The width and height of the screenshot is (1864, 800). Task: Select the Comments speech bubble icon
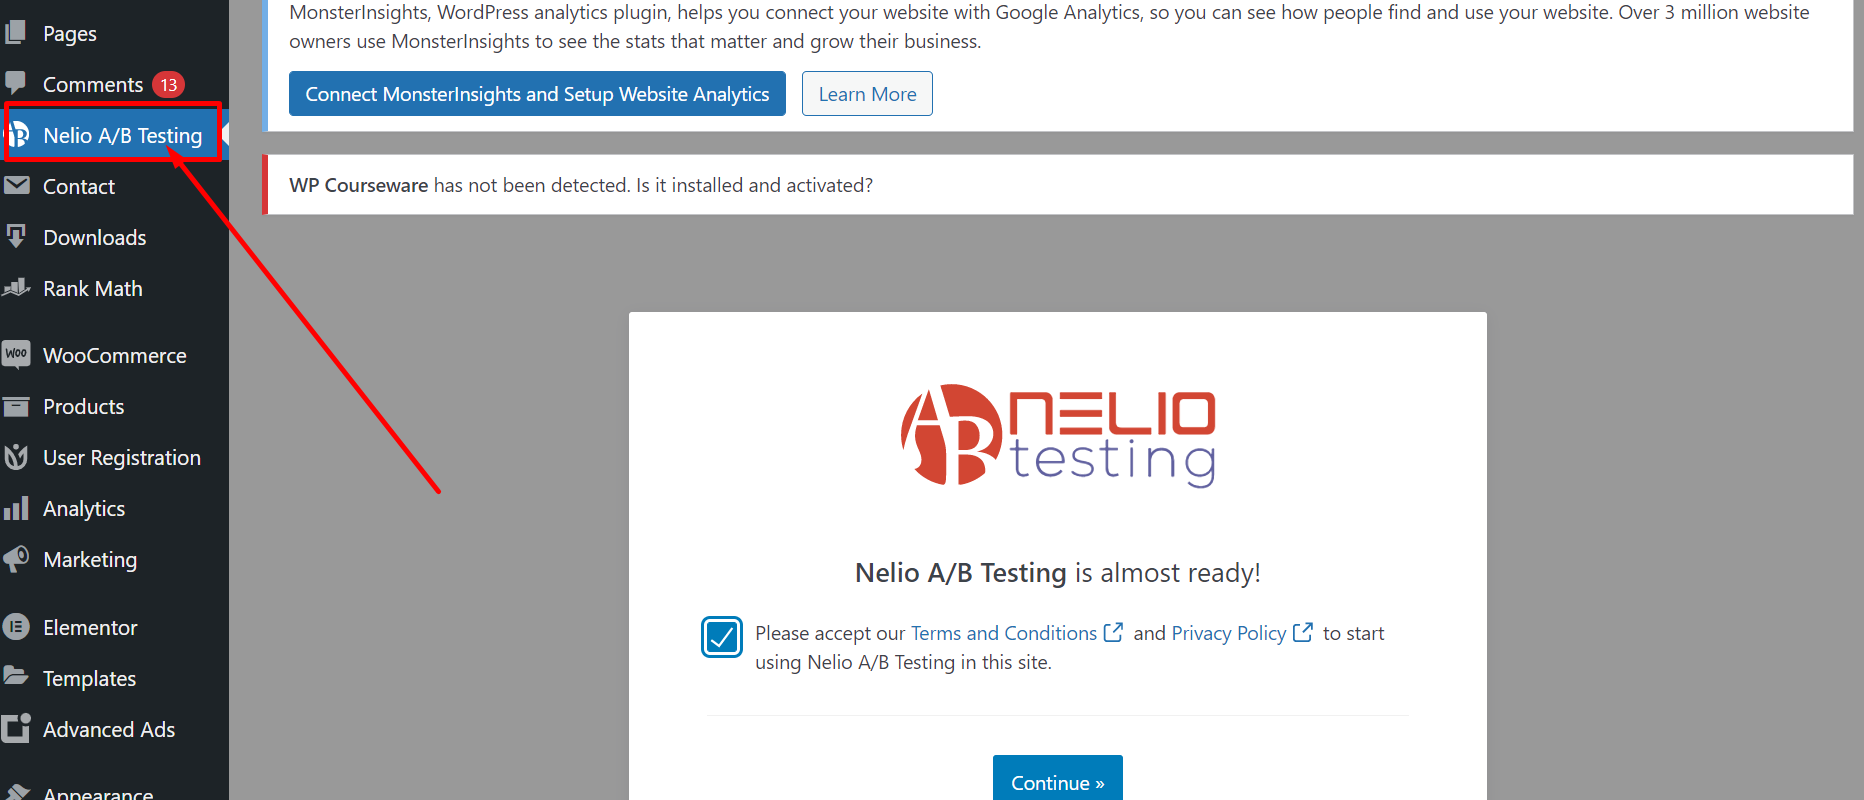point(17,83)
